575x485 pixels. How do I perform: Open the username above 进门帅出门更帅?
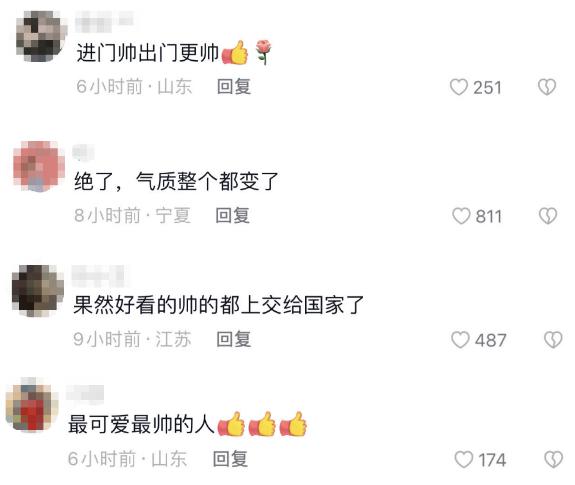point(104,21)
